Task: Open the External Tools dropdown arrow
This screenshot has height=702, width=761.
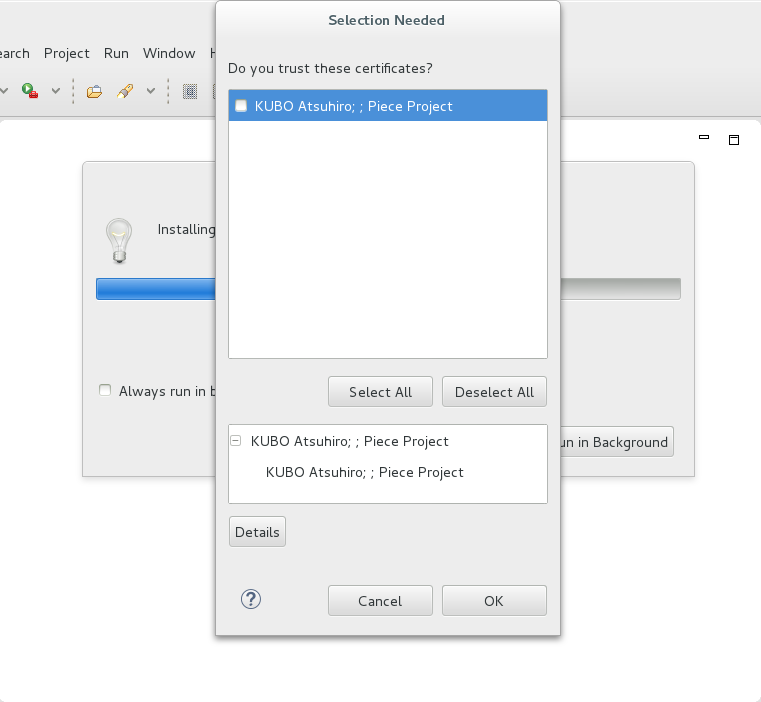Action: point(55,91)
